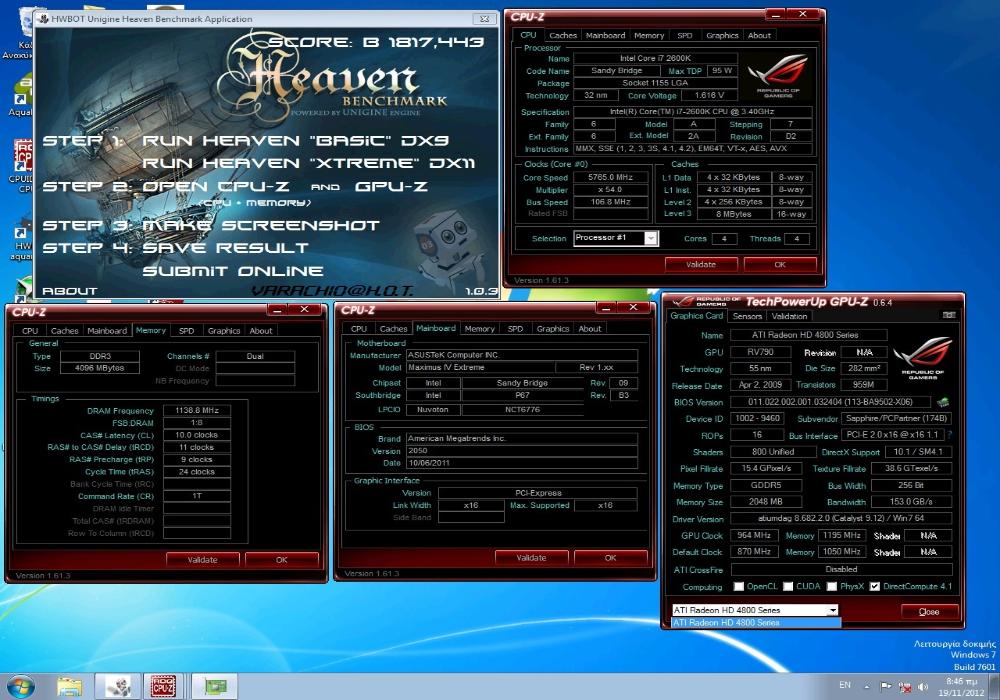Viewport: 1000px width, 700px height.
Task: Open About tab in Mainboard CPU-Z window
Action: (x=589, y=329)
